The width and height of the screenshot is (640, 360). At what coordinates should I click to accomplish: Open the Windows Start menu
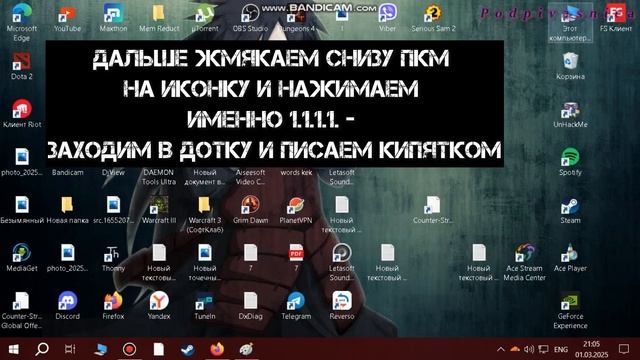pyautogui.click(x=13, y=349)
